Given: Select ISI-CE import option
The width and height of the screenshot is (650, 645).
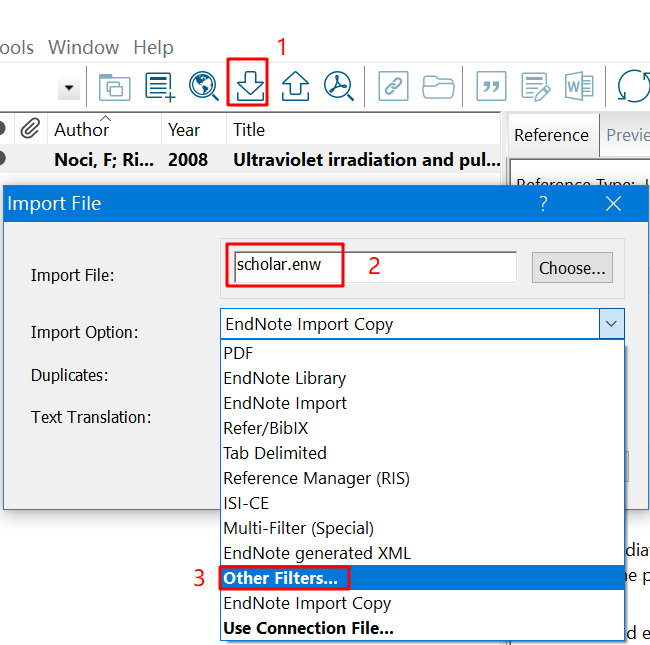Looking at the screenshot, I should [x=422, y=503].
